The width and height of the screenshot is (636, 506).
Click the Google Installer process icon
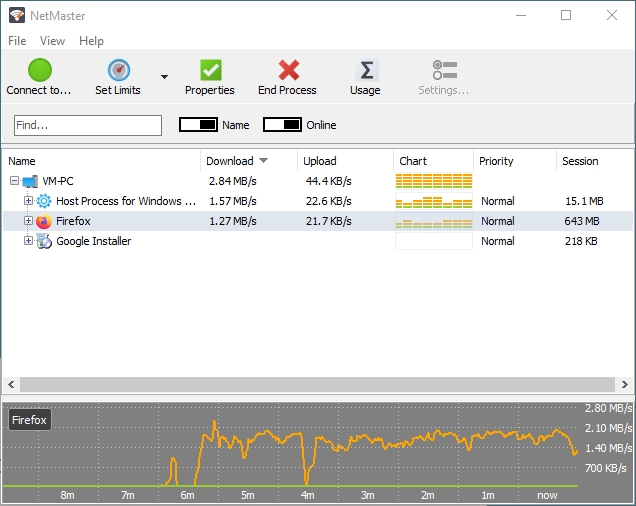tap(44, 241)
